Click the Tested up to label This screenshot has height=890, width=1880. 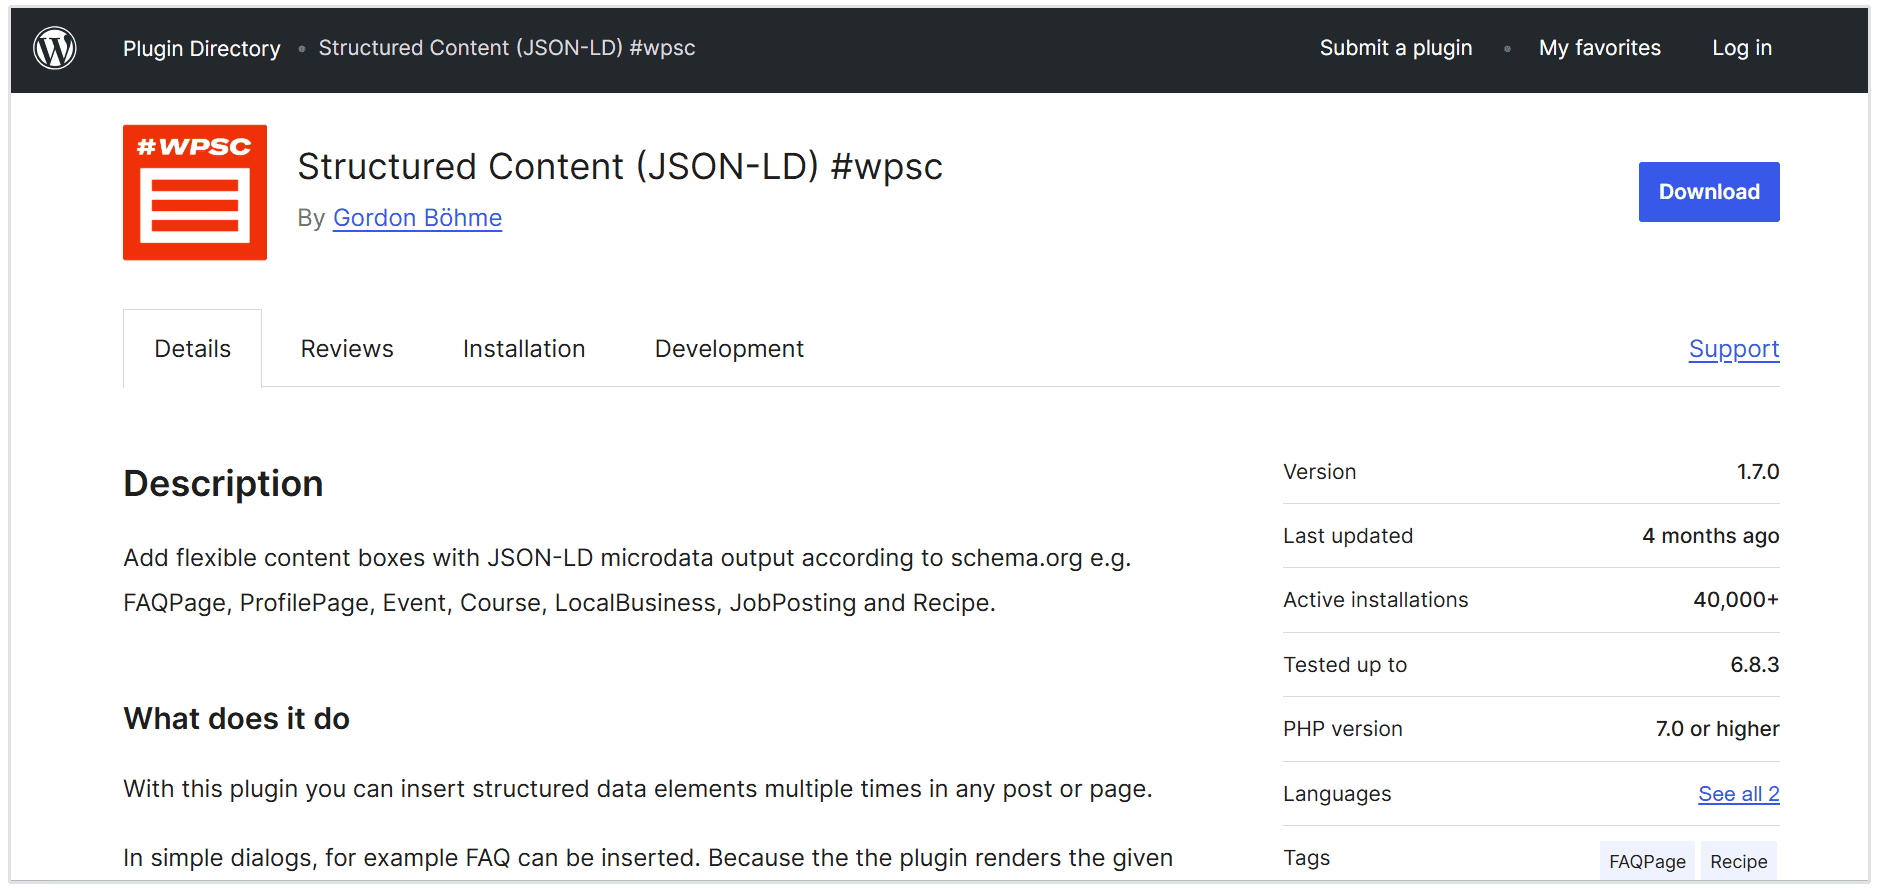click(x=1345, y=665)
